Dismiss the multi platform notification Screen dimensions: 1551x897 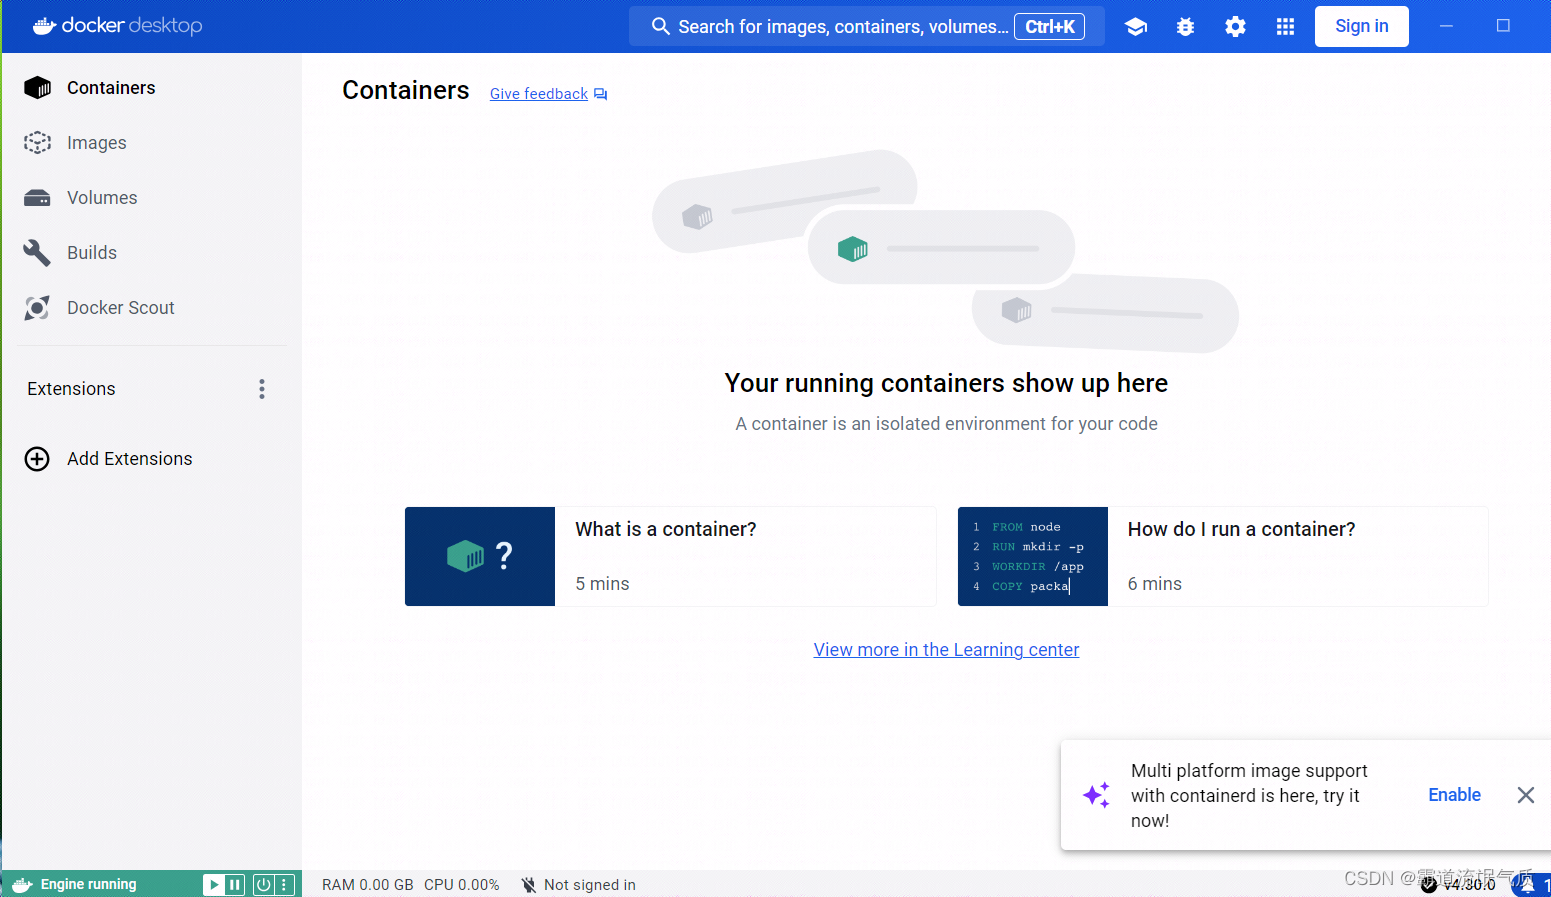1525,795
